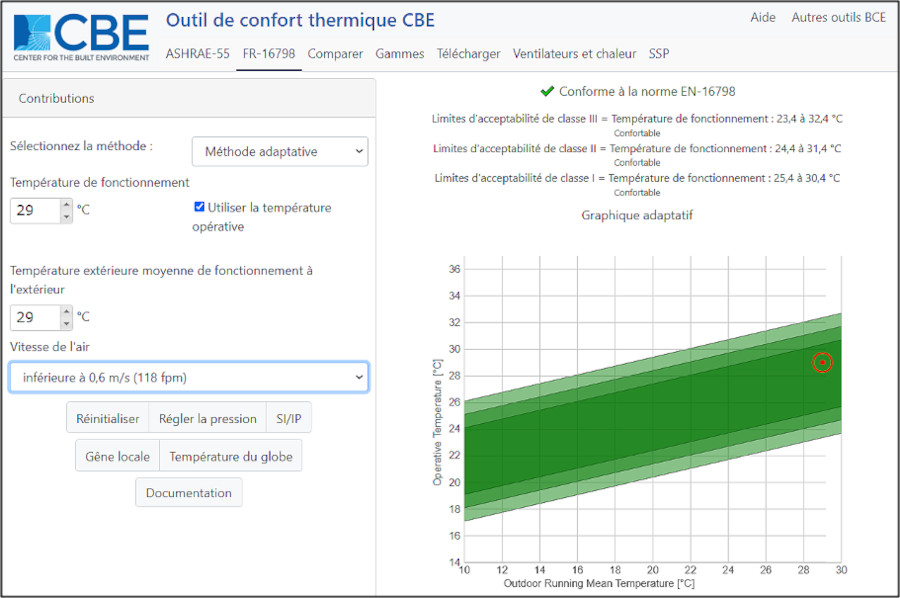Open the 'Vitesse de l'air' dropdown
The width and height of the screenshot is (900, 598).
click(x=189, y=377)
